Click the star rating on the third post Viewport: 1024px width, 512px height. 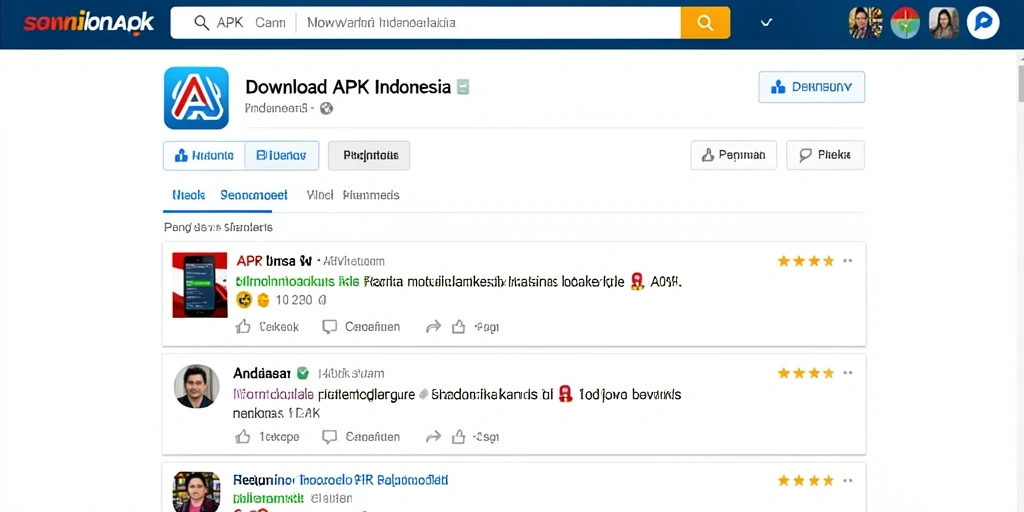tap(806, 481)
